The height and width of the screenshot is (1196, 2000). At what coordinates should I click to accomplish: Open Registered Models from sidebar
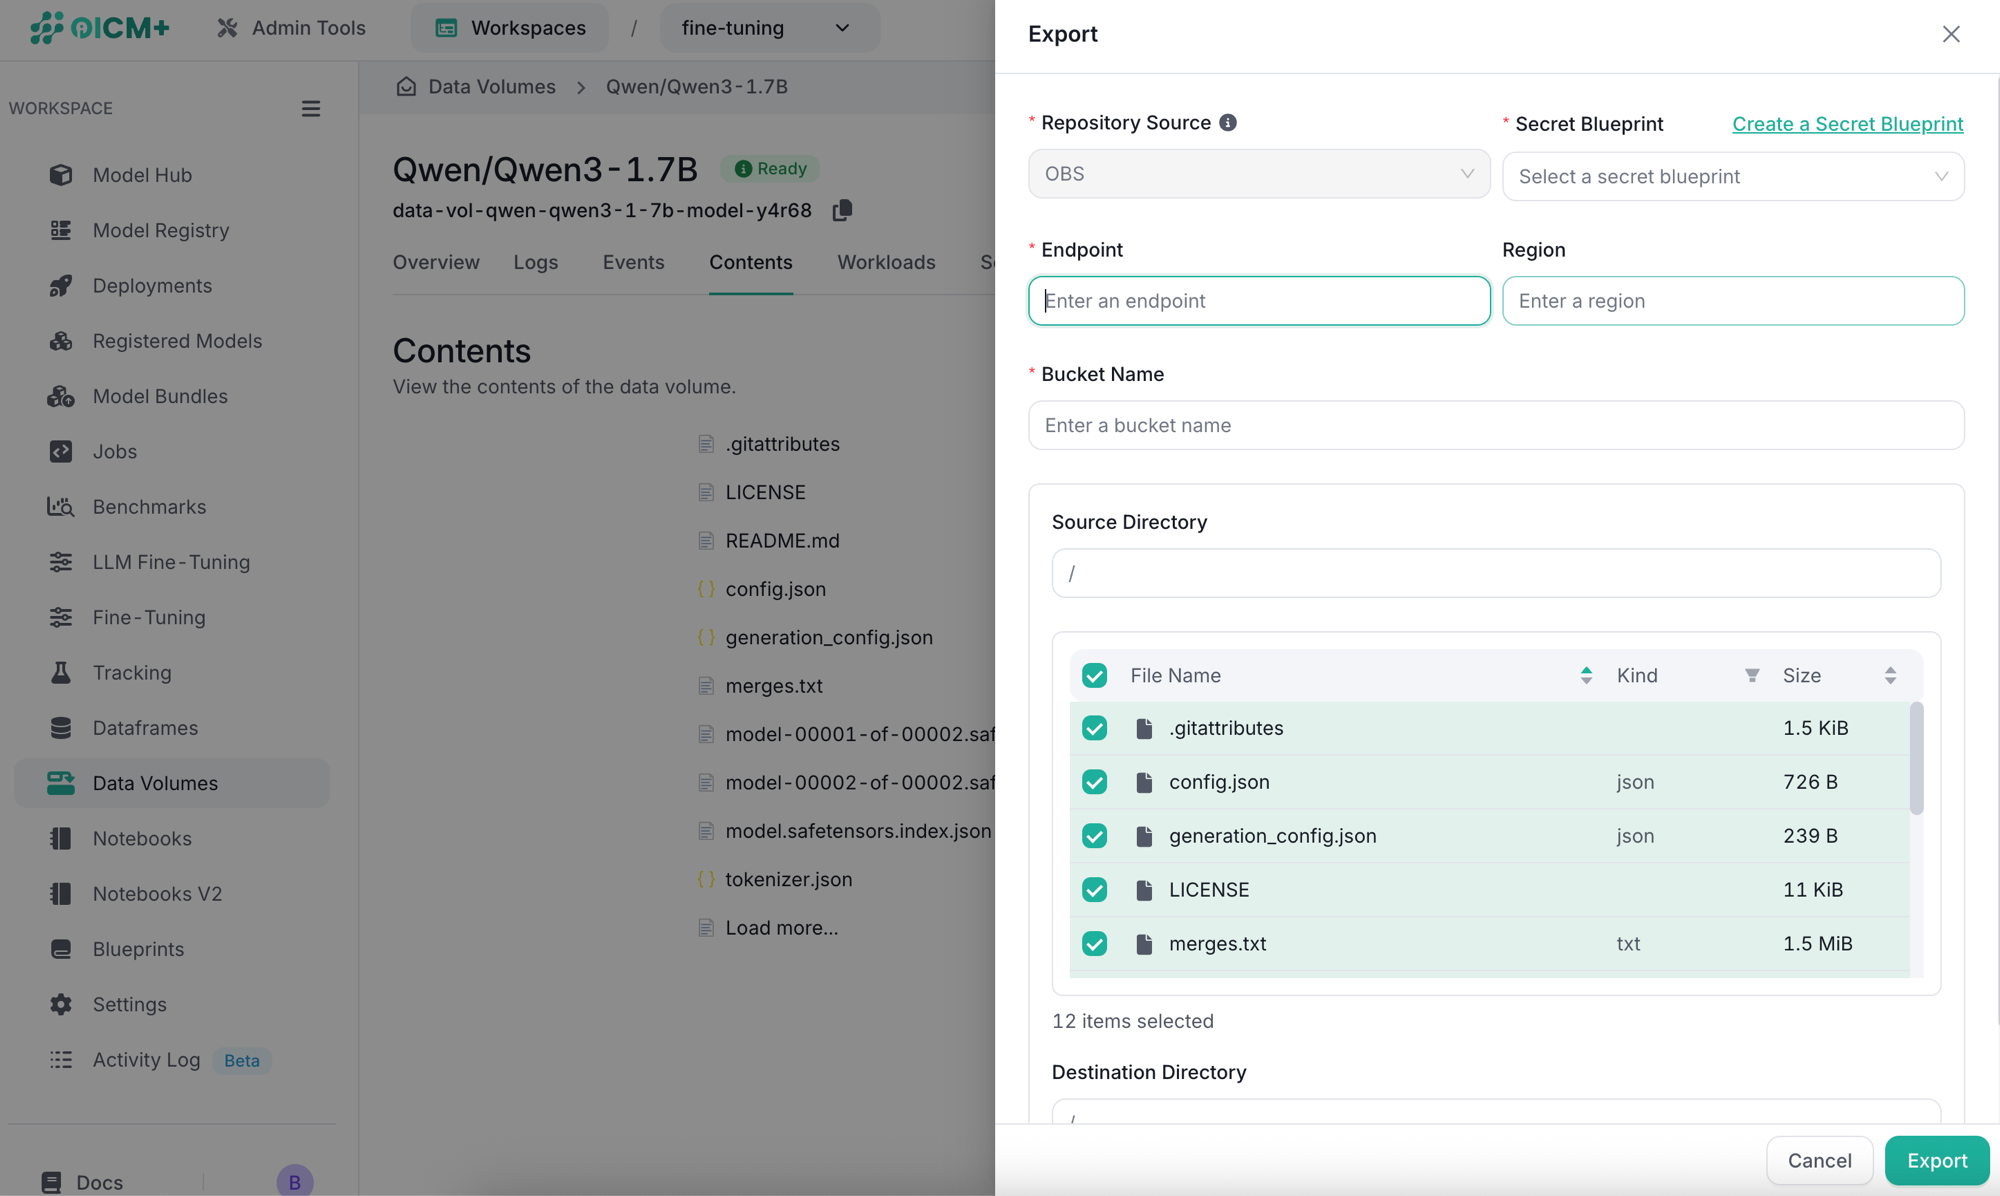click(177, 340)
